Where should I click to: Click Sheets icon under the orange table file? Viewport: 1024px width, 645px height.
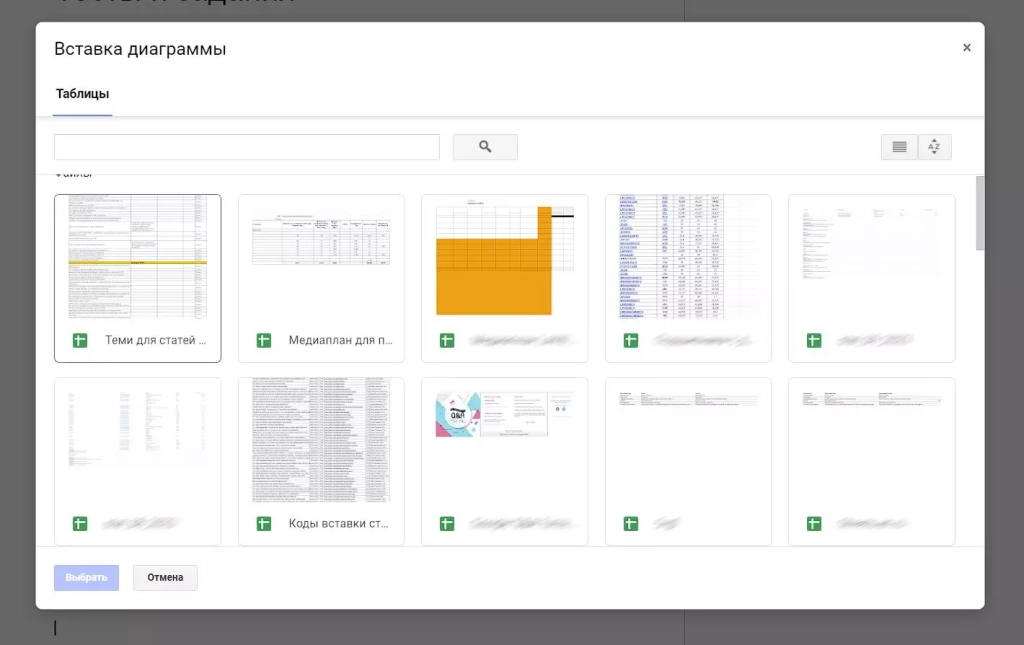tap(447, 340)
